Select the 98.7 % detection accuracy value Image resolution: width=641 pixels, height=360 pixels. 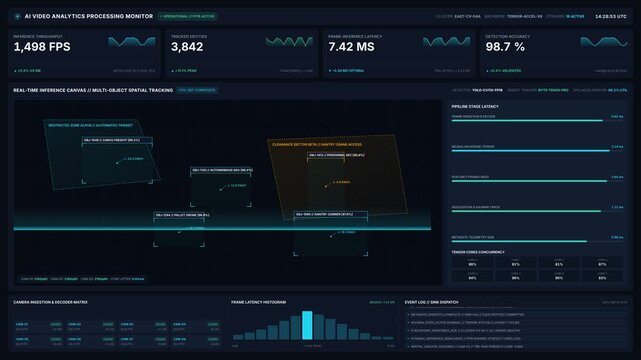tap(505, 47)
